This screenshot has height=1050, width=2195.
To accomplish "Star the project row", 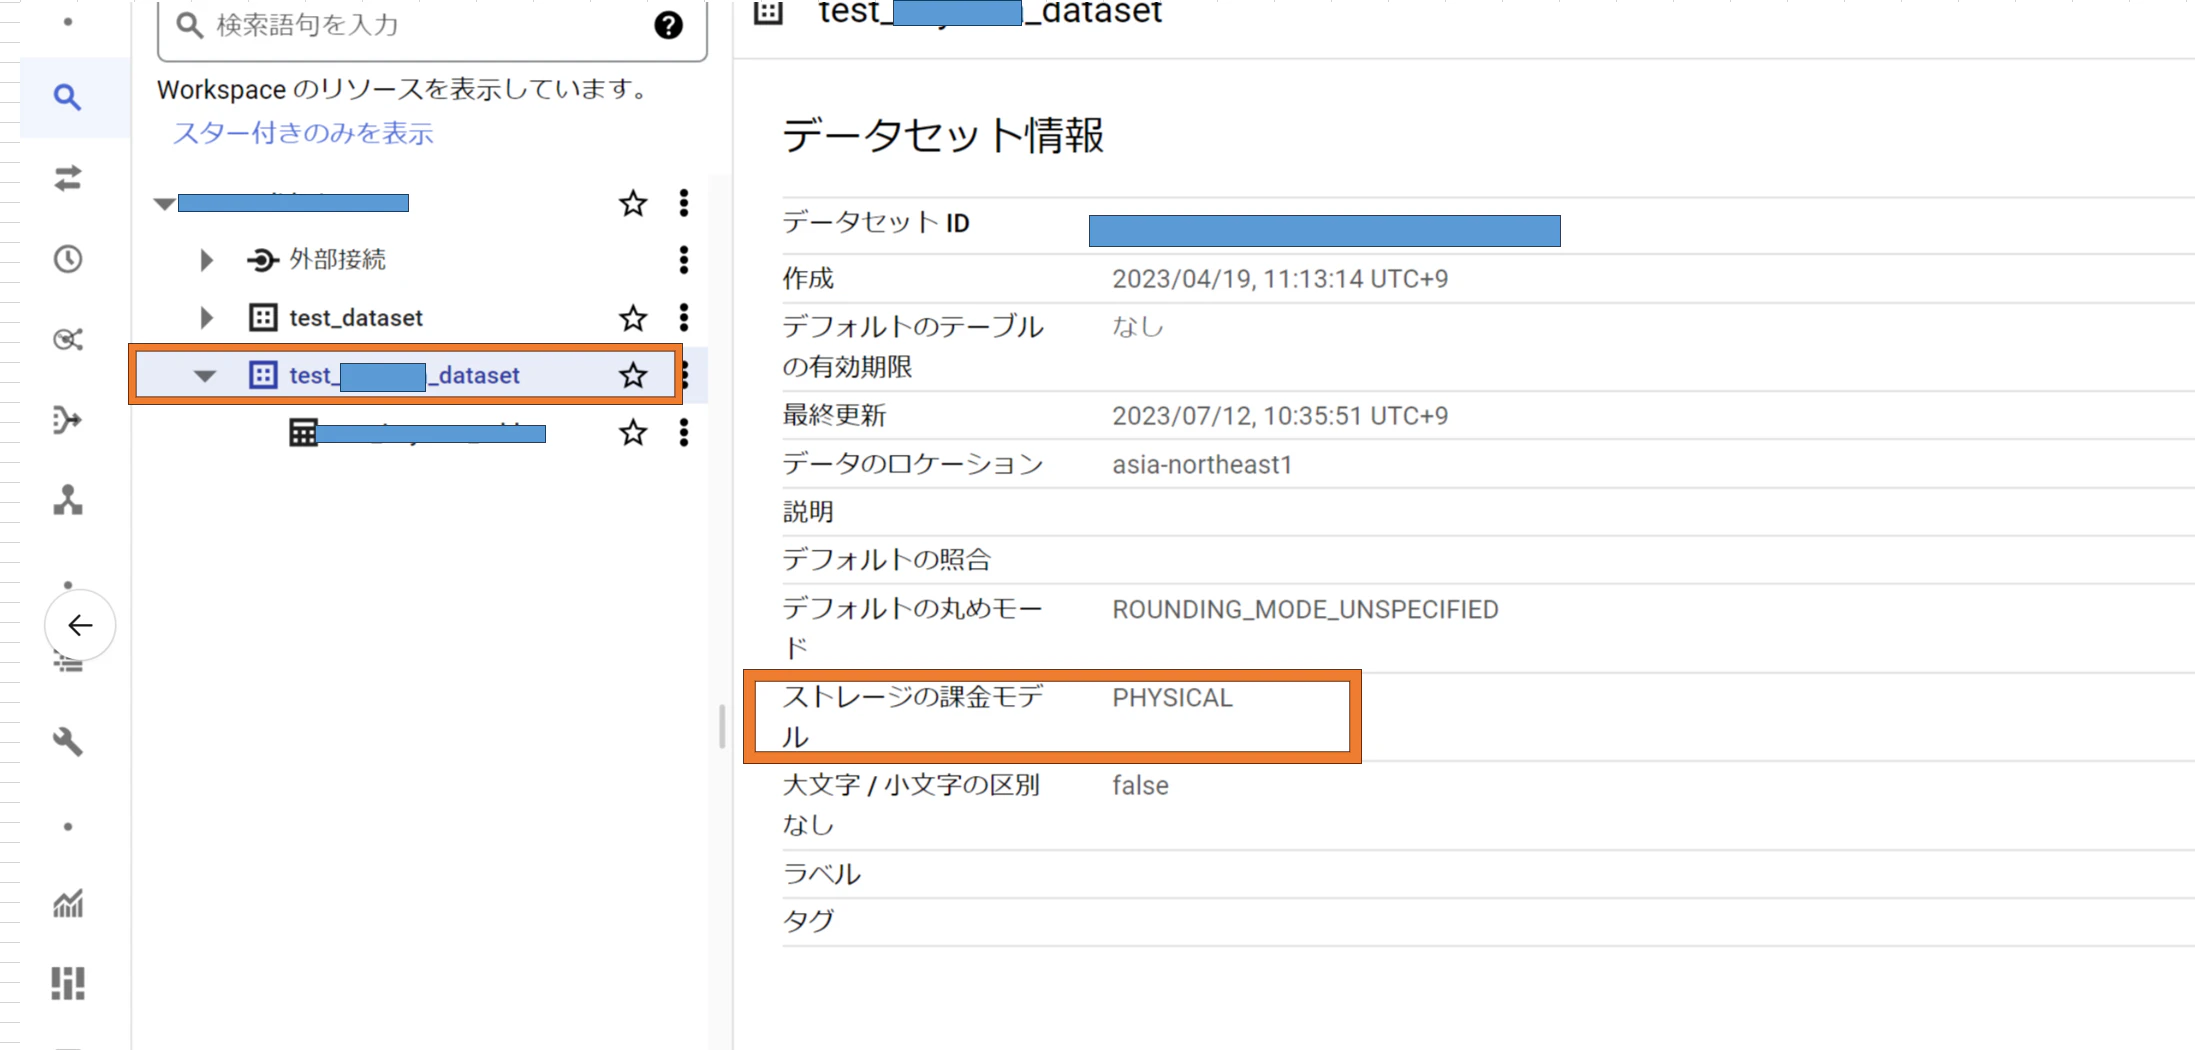I will click(x=633, y=203).
